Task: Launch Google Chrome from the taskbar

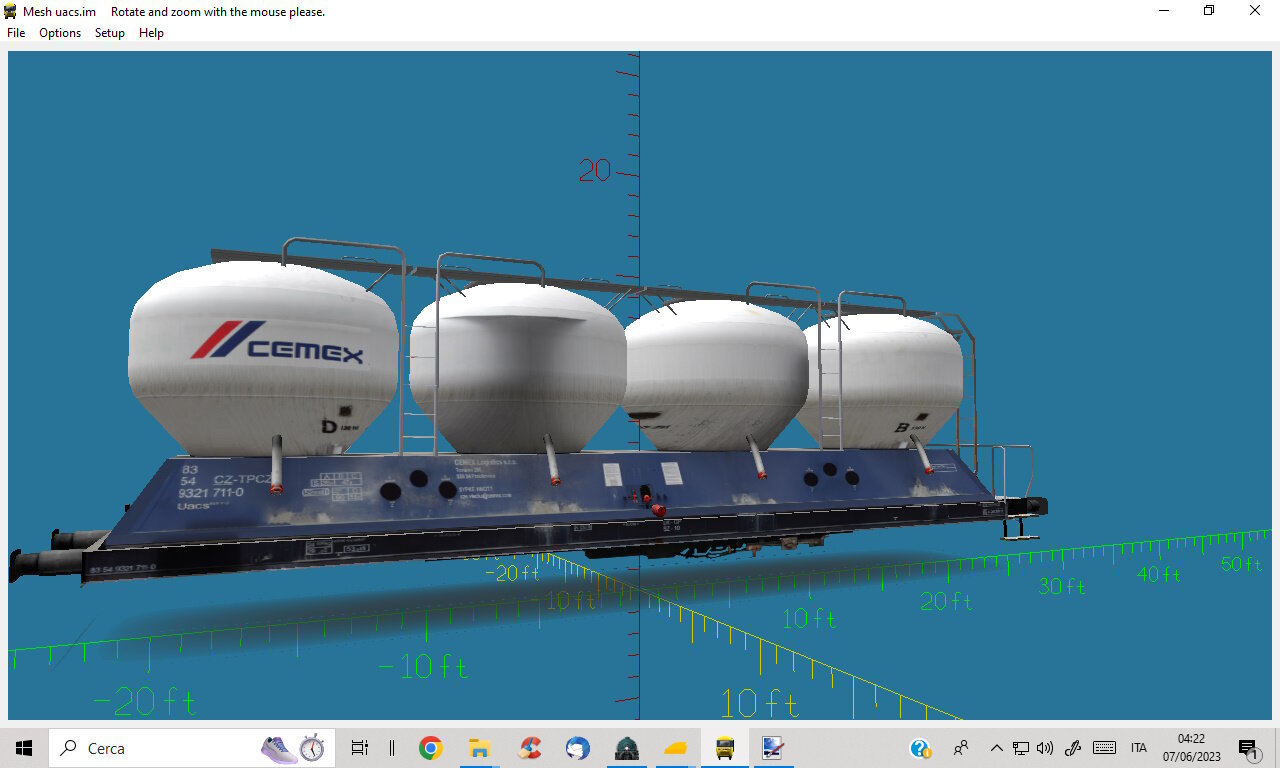Action: click(x=431, y=748)
